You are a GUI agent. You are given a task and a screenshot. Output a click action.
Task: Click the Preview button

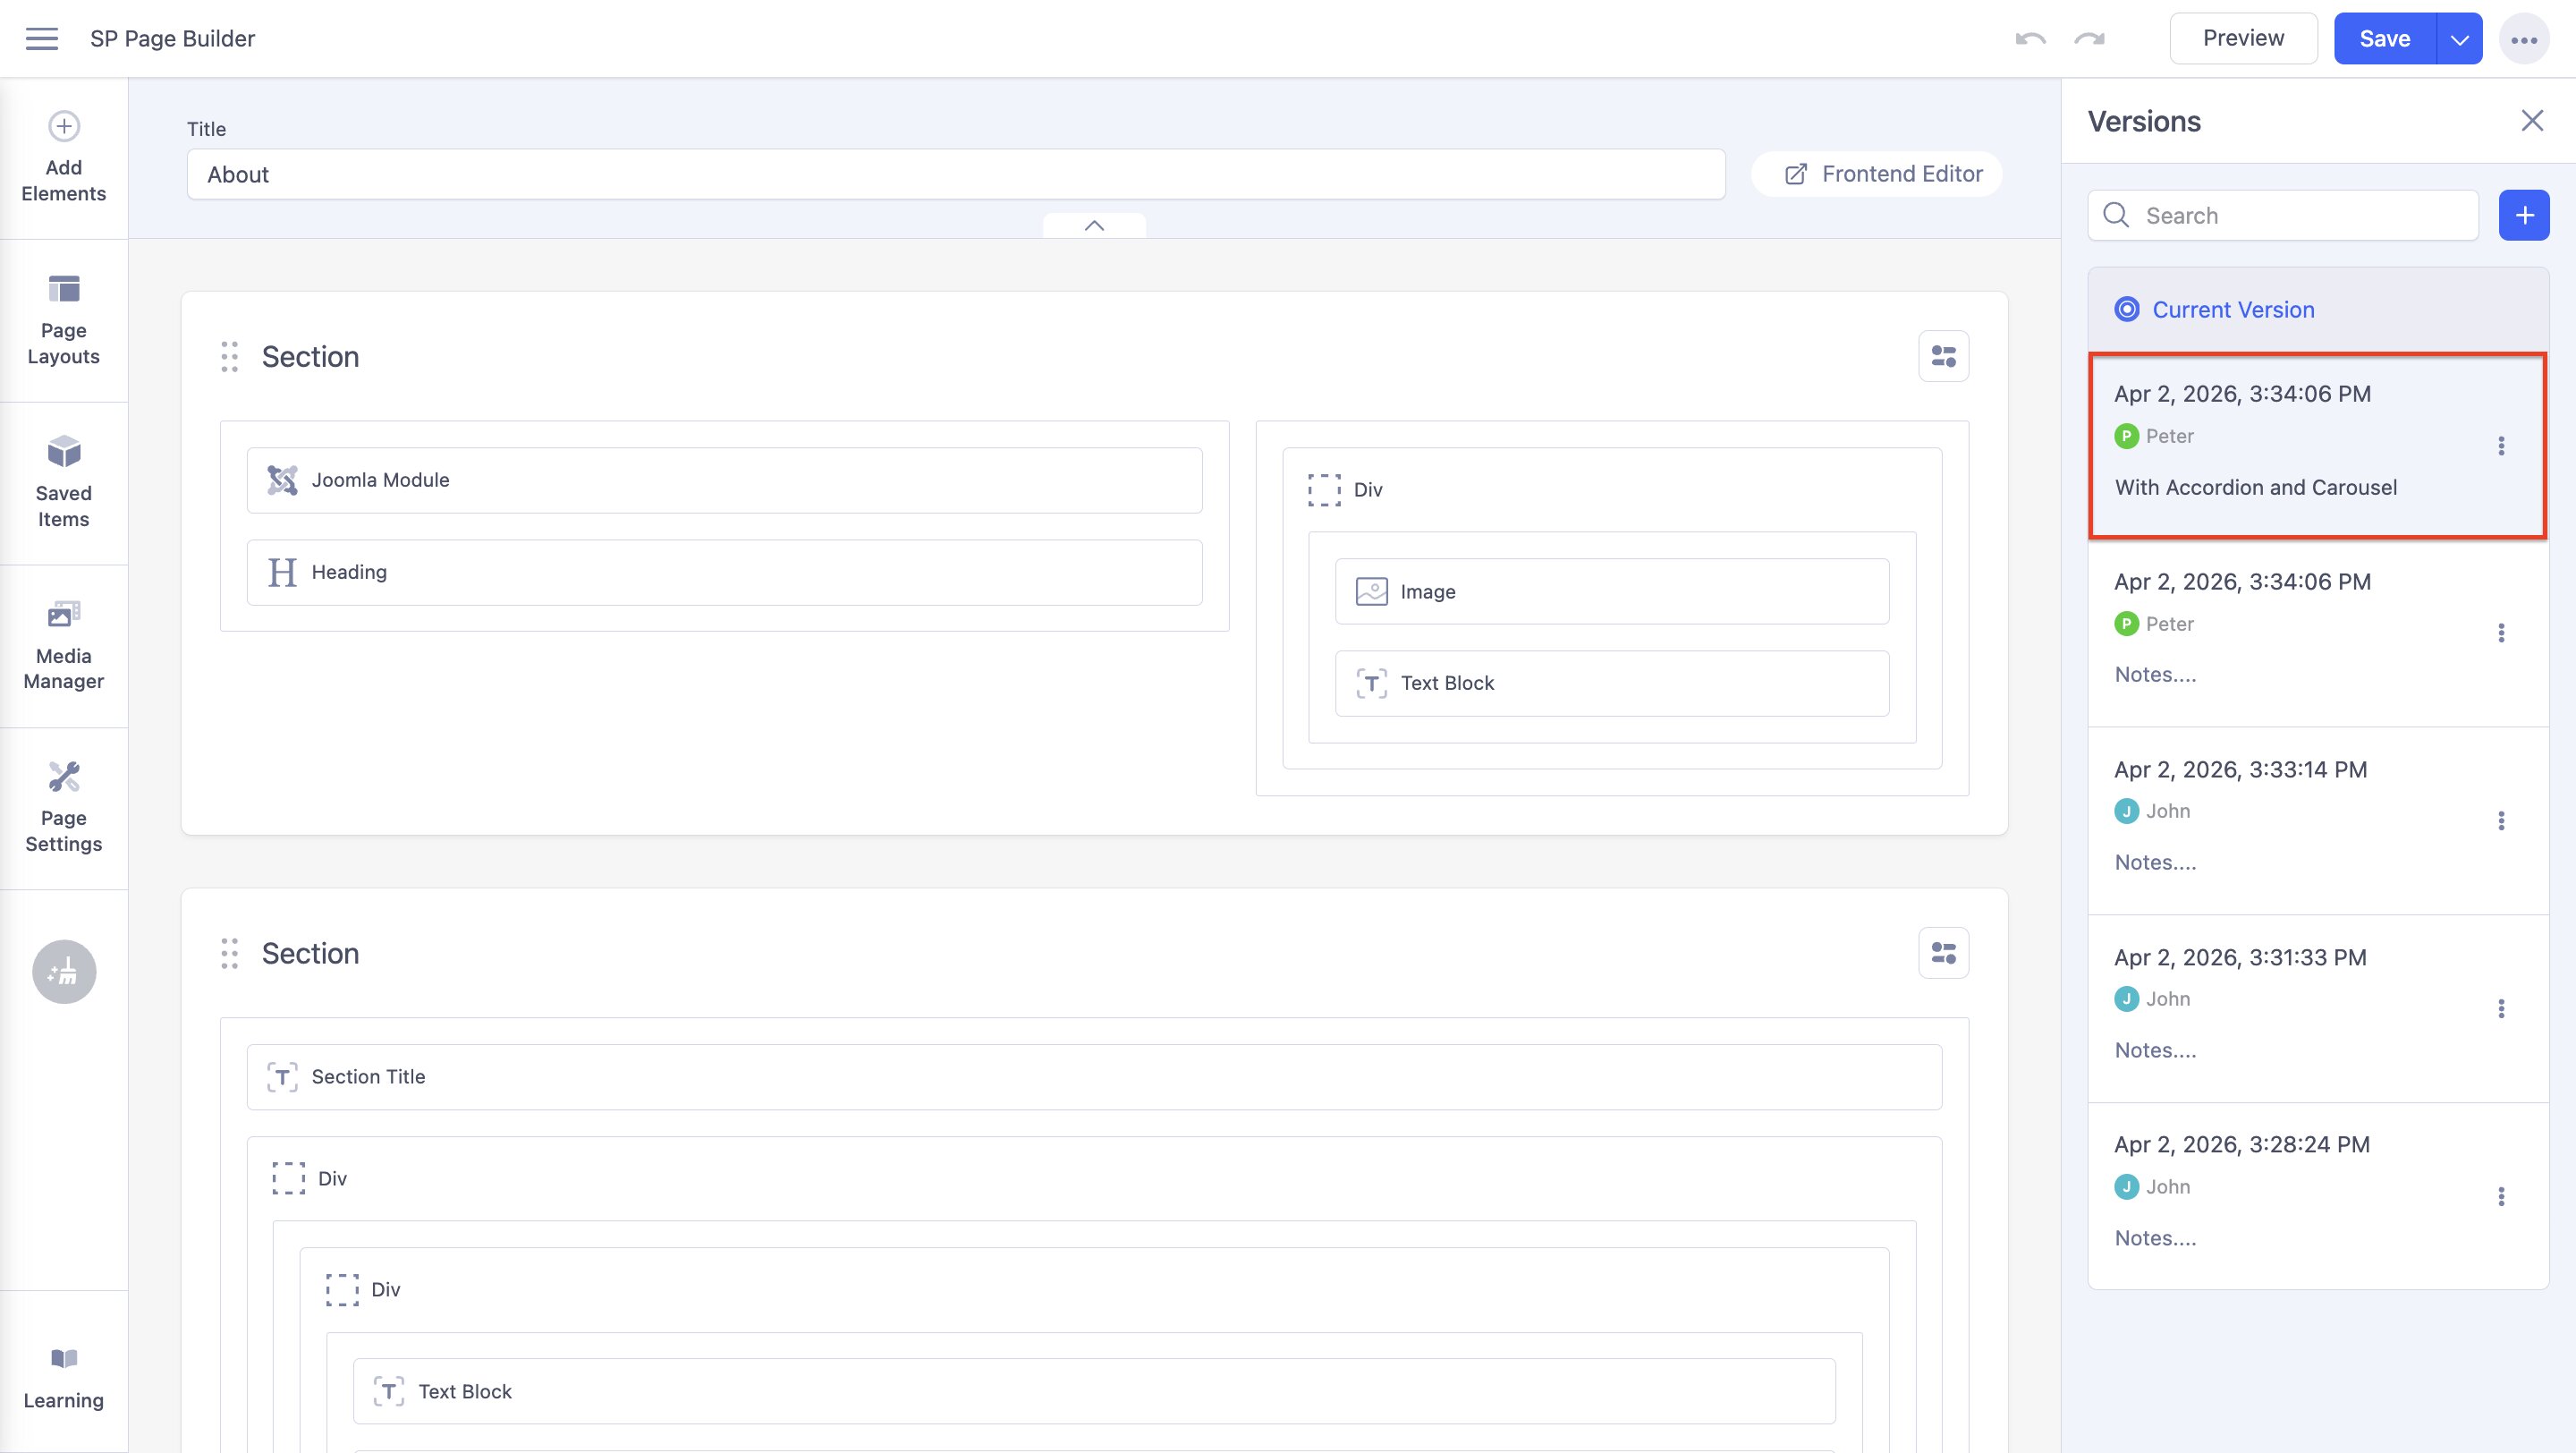pyautogui.click(x=2243, y=39)
